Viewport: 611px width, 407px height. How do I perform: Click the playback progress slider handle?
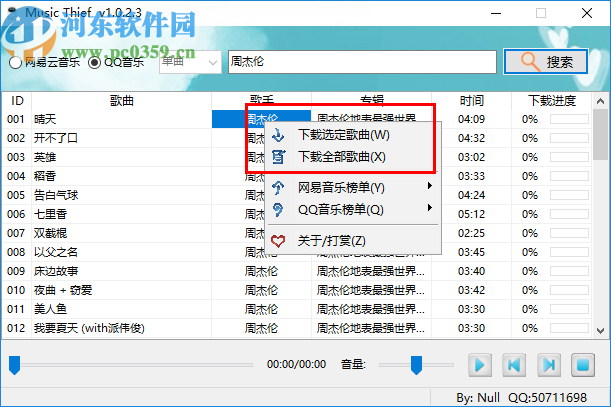pos(14,365)
